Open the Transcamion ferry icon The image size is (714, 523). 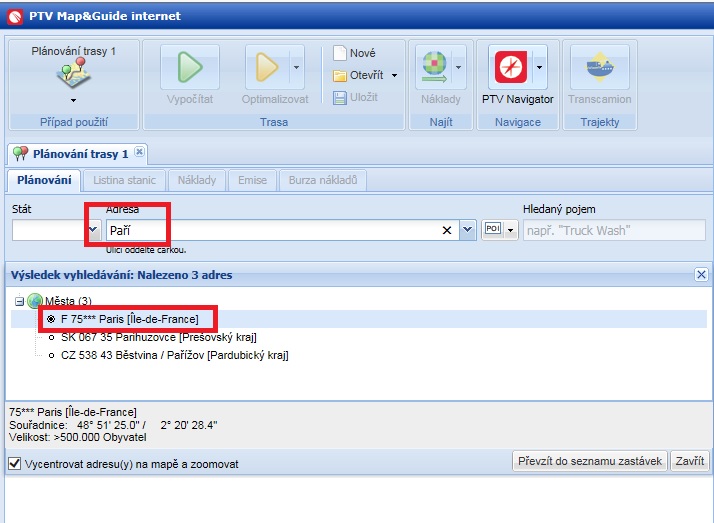(600, 67)
